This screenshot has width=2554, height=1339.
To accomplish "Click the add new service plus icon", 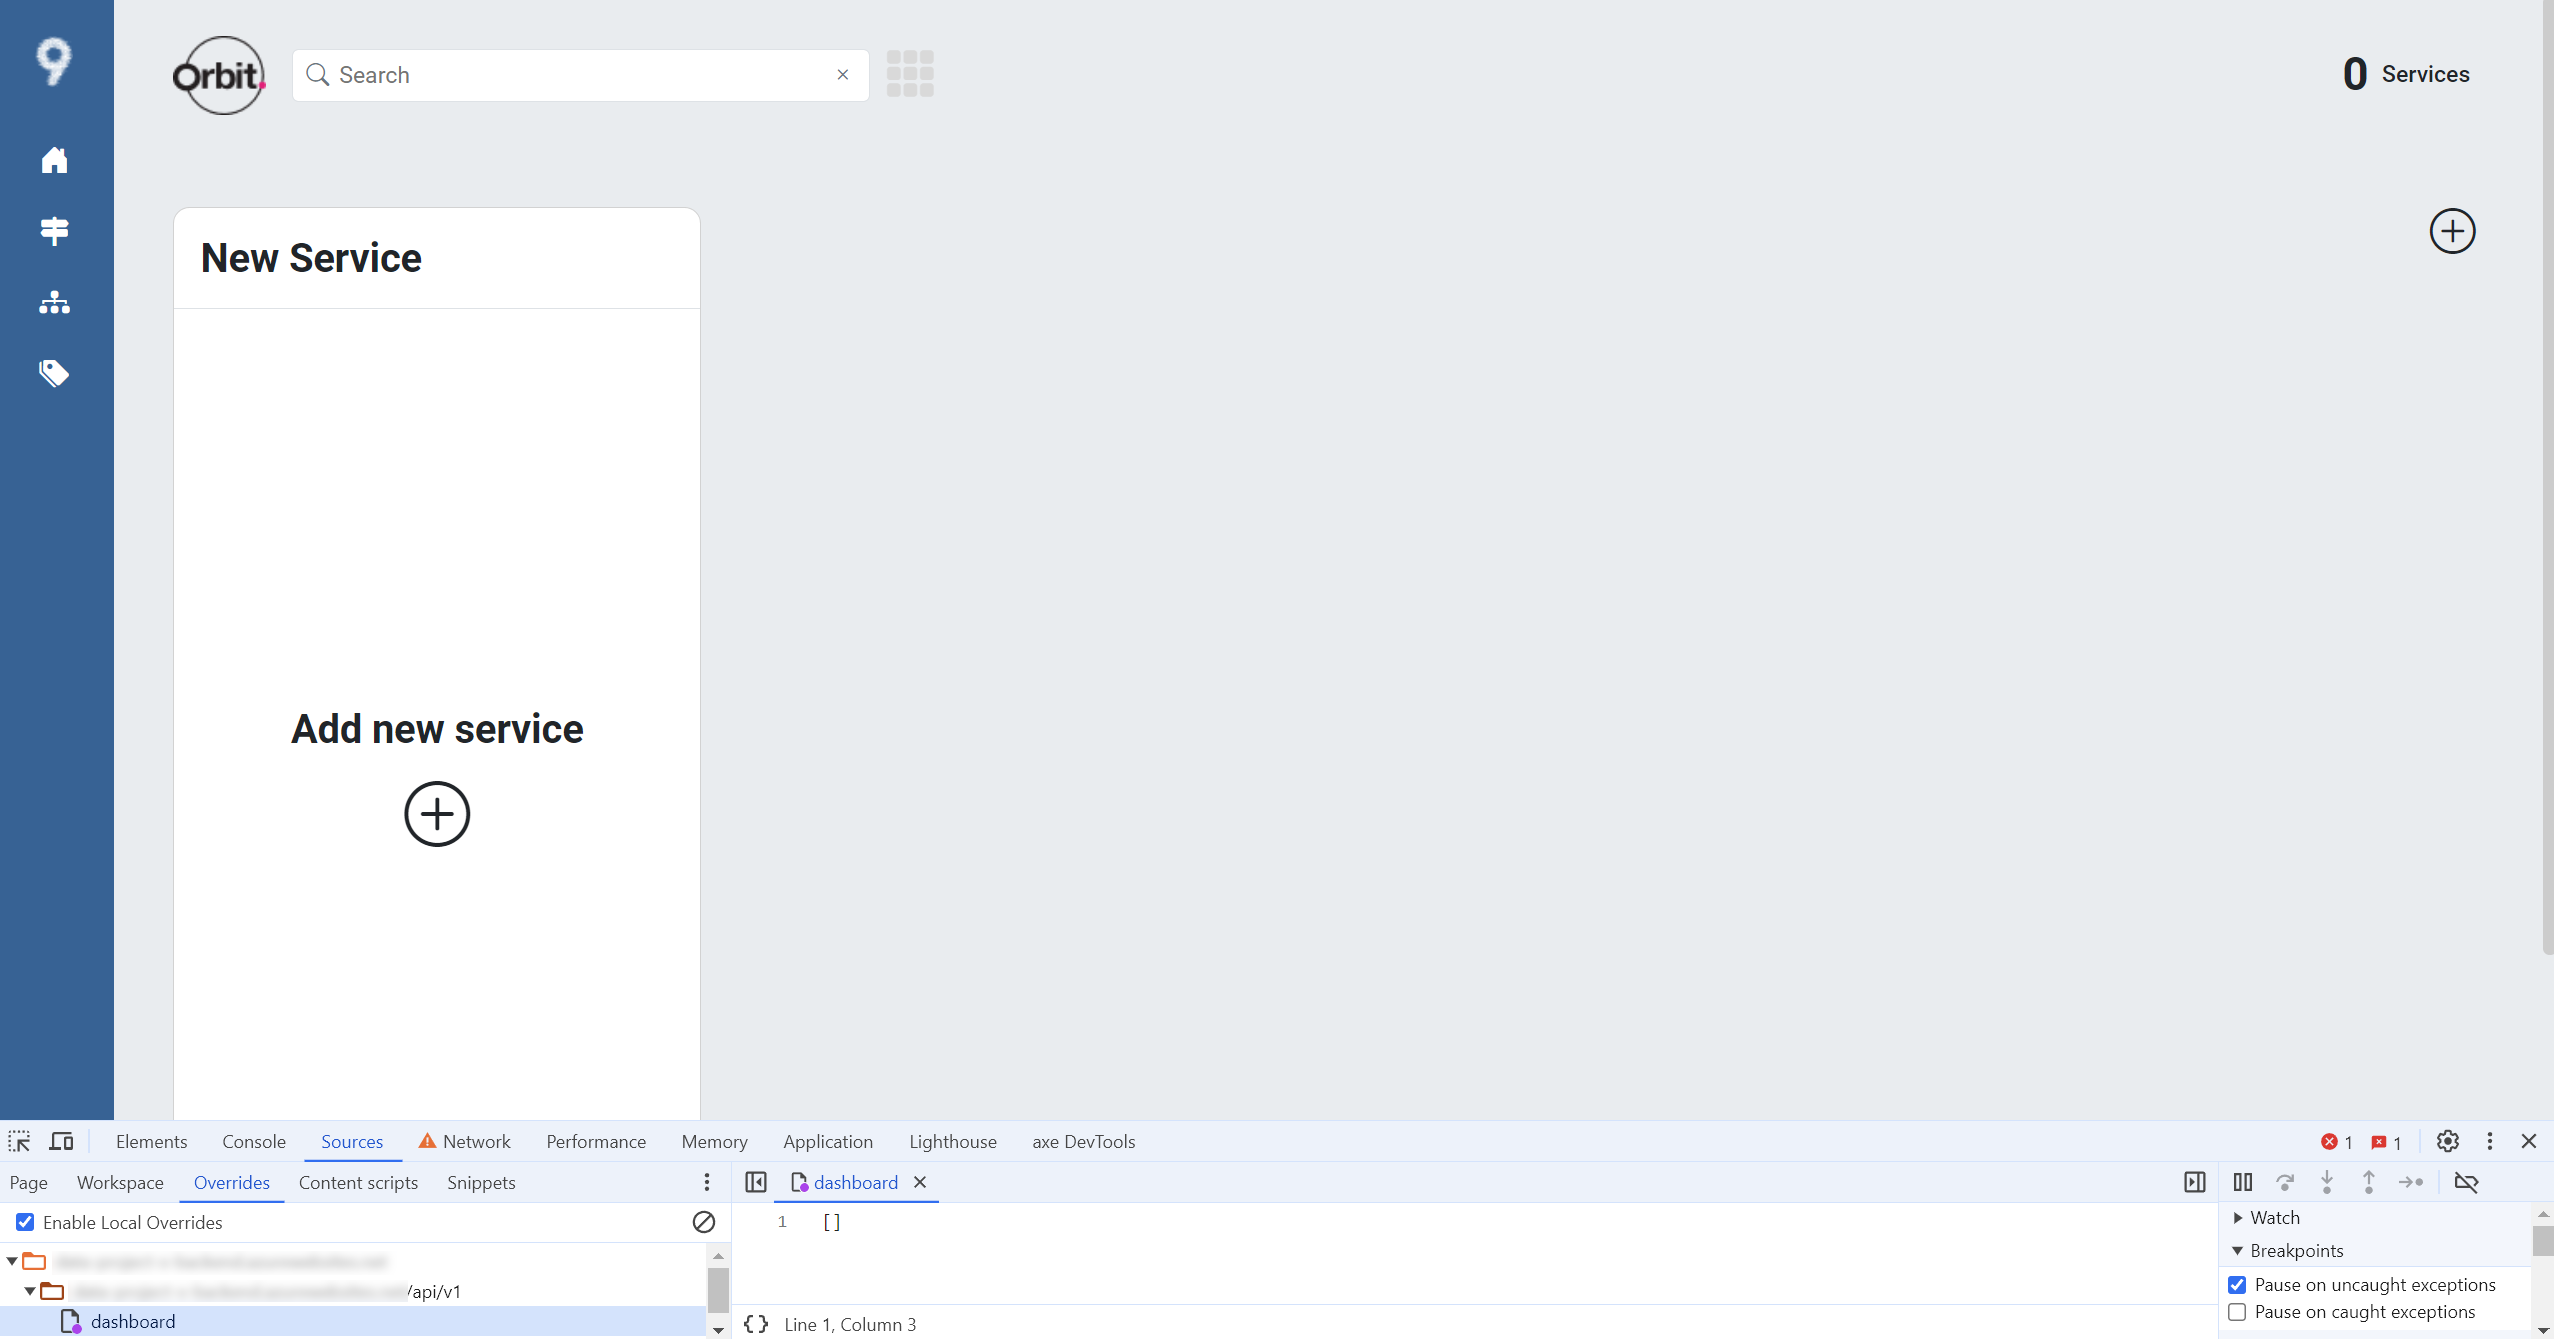I will coord(436,814).
